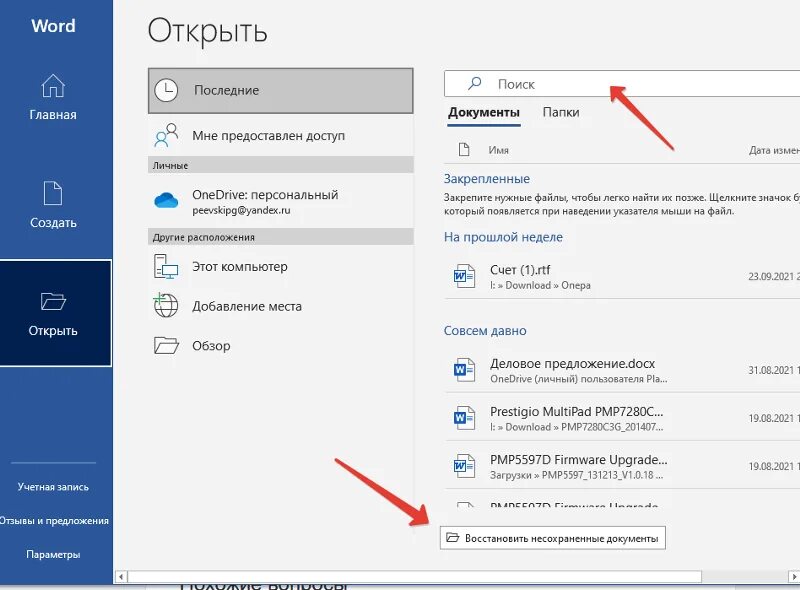
Task: Click into the Поиск search field
Action: coord(622,84)
